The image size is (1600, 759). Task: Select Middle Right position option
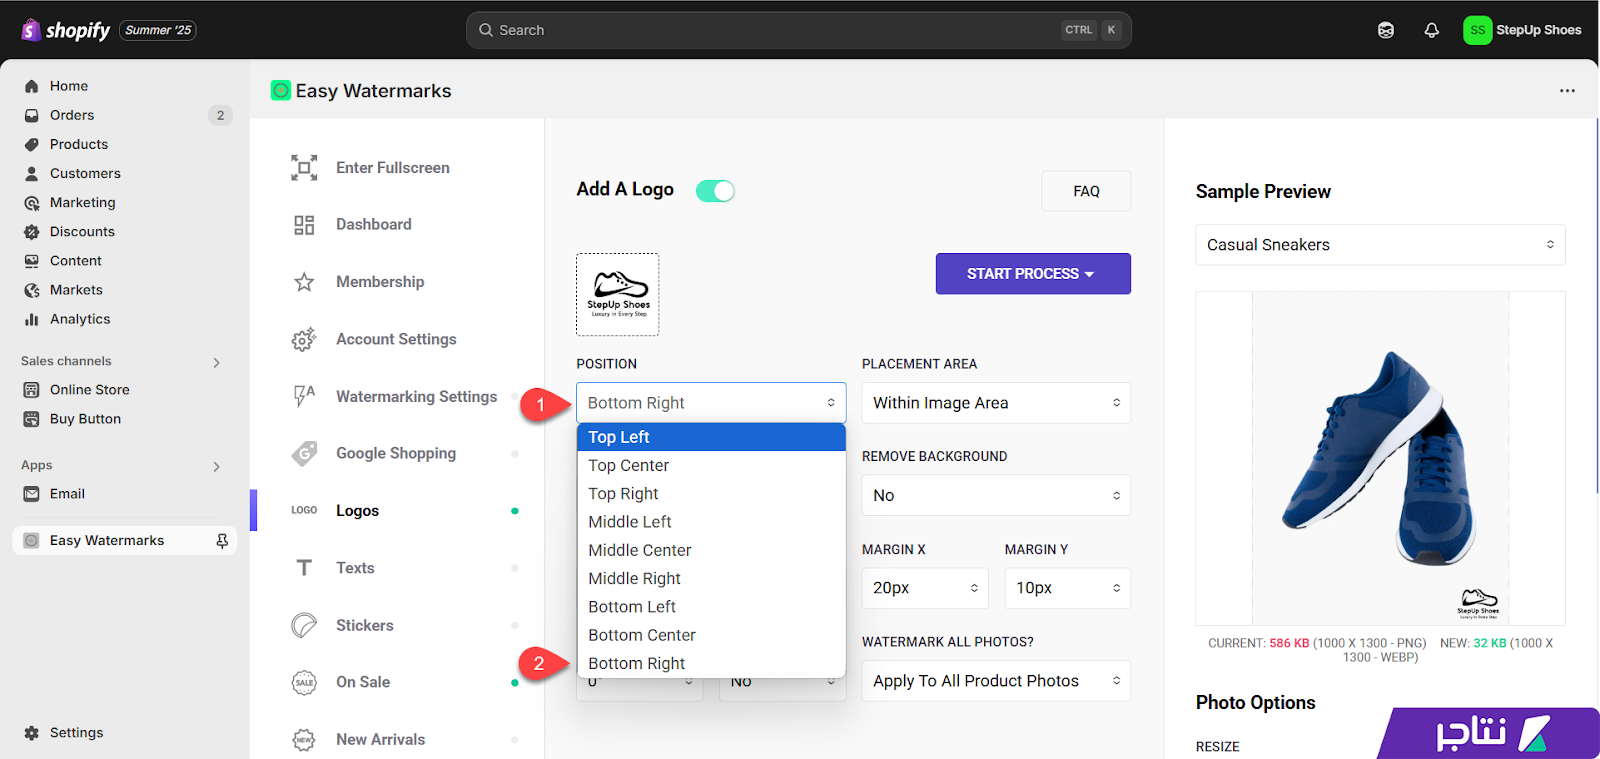[x=711, y=579]
